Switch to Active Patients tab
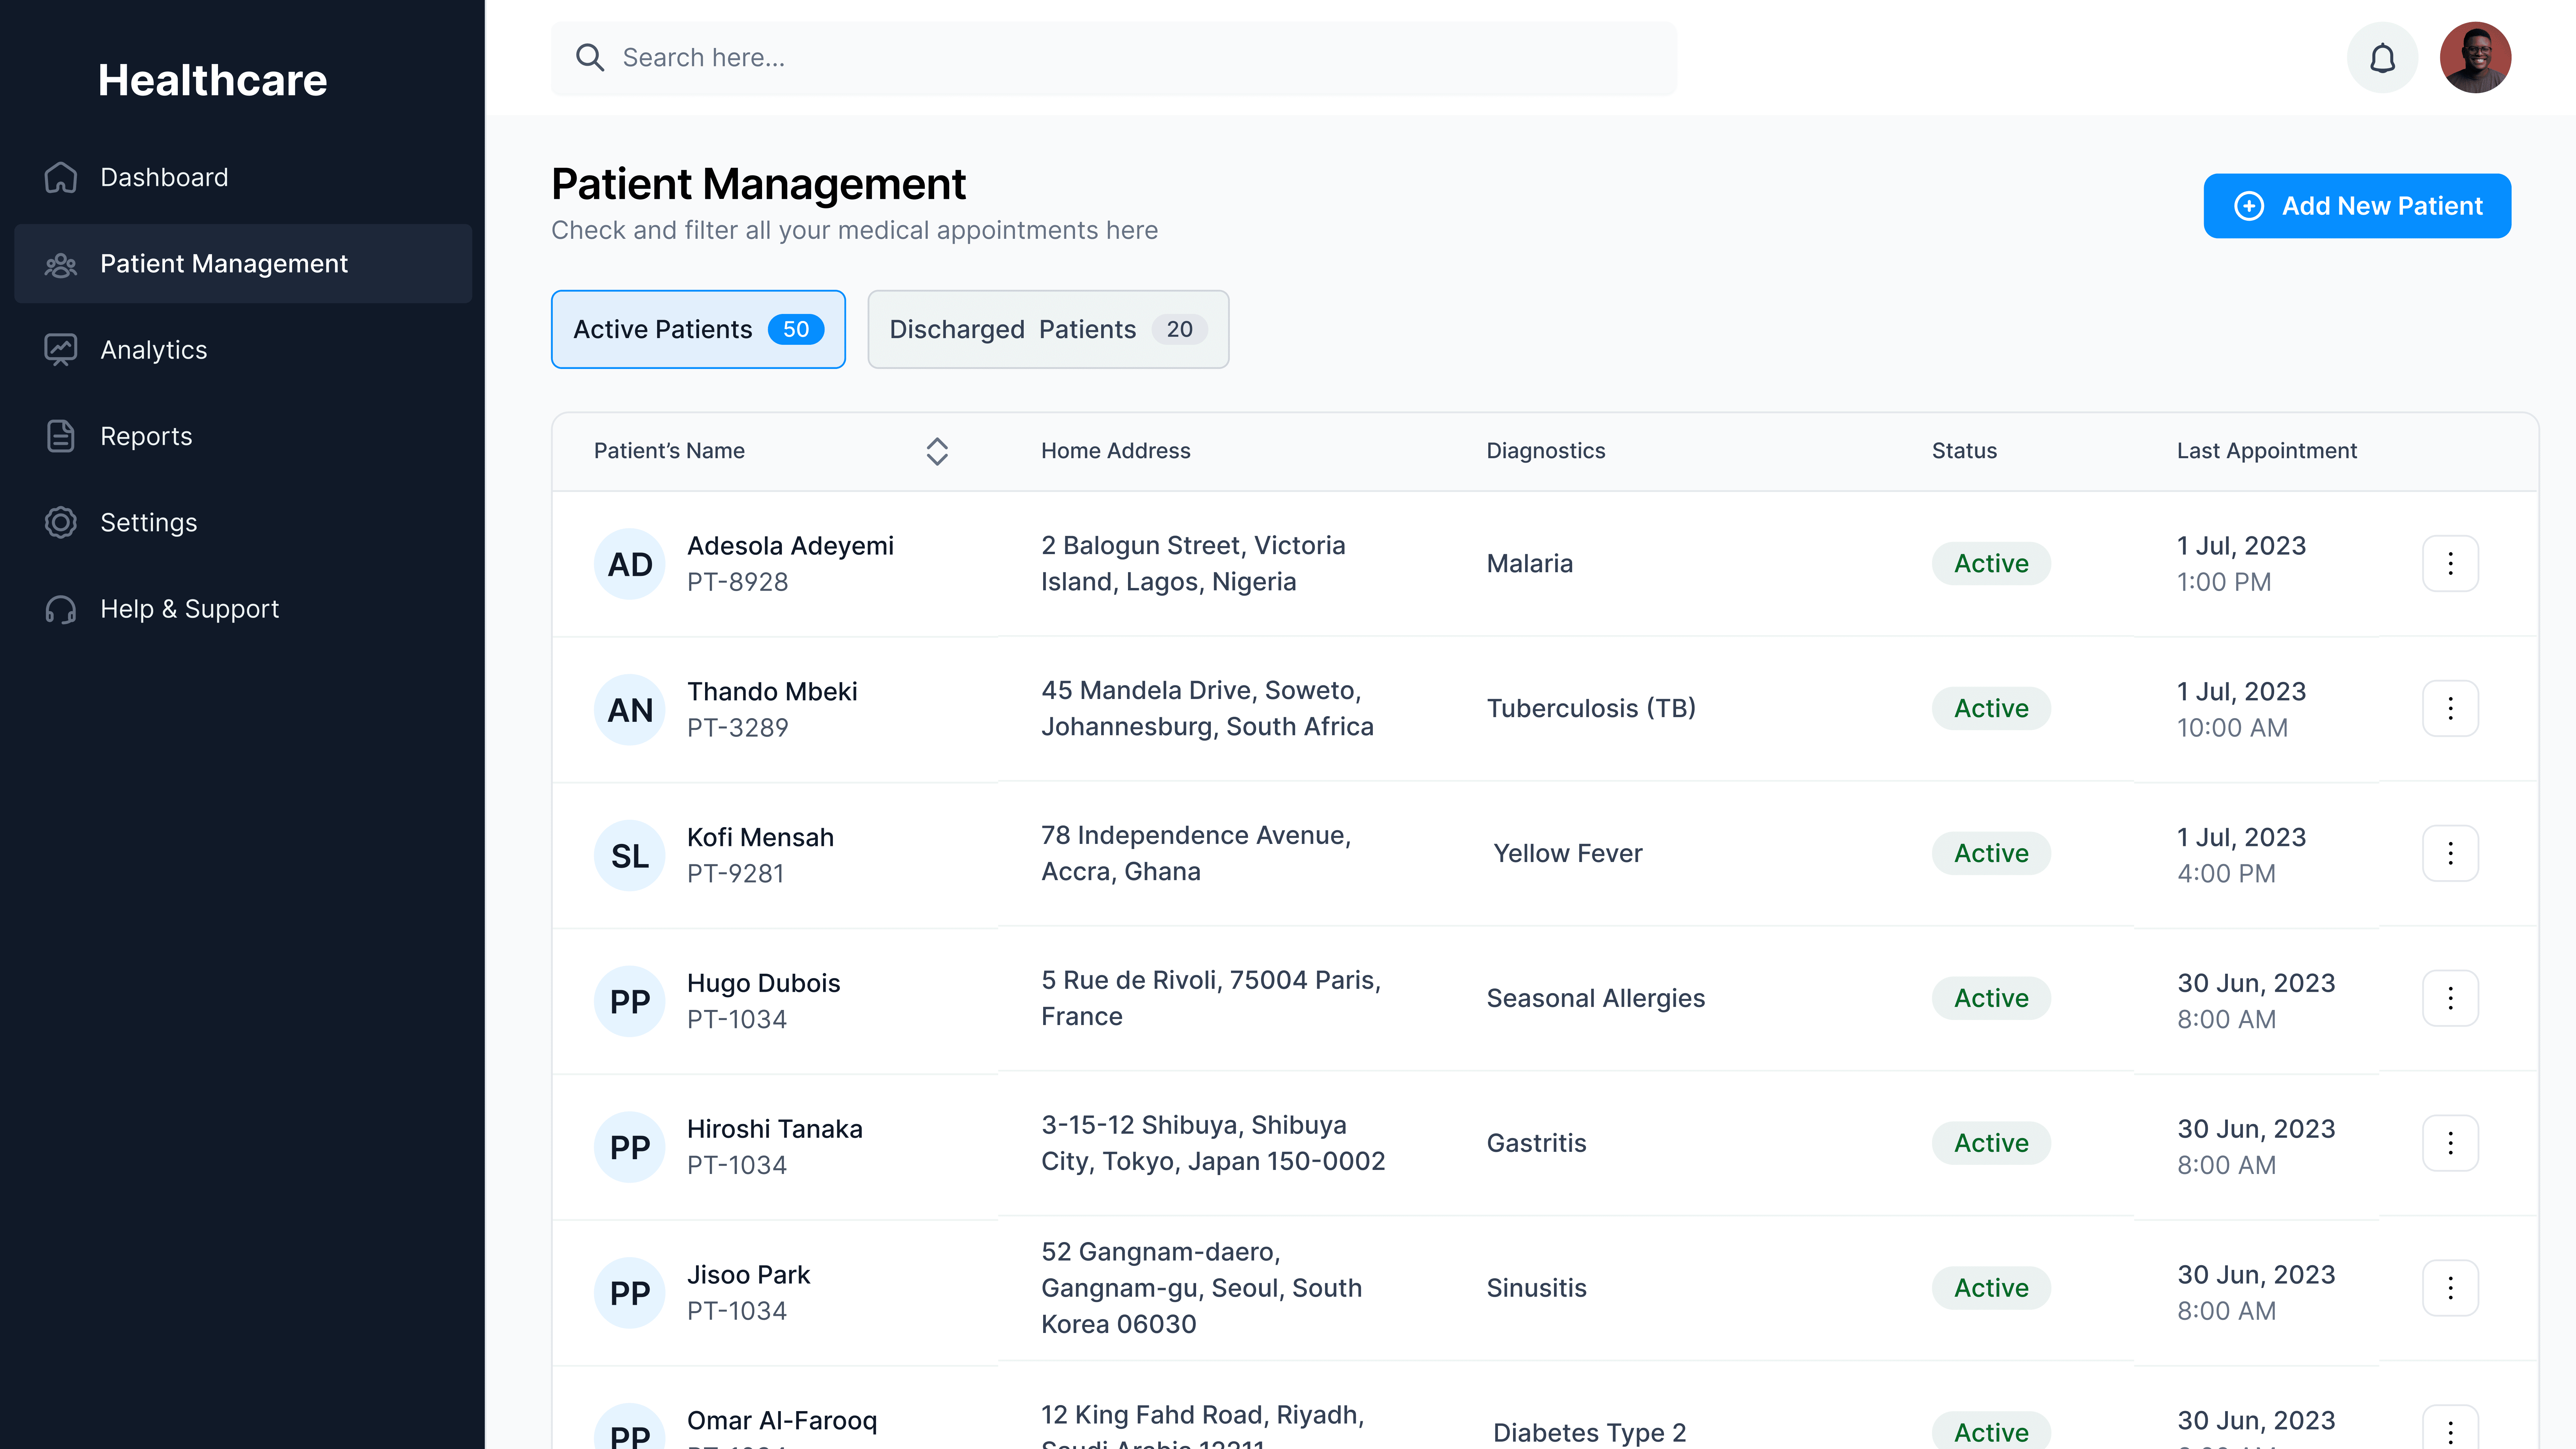This screenshot has width=2576, height=1449. [698, 329]
